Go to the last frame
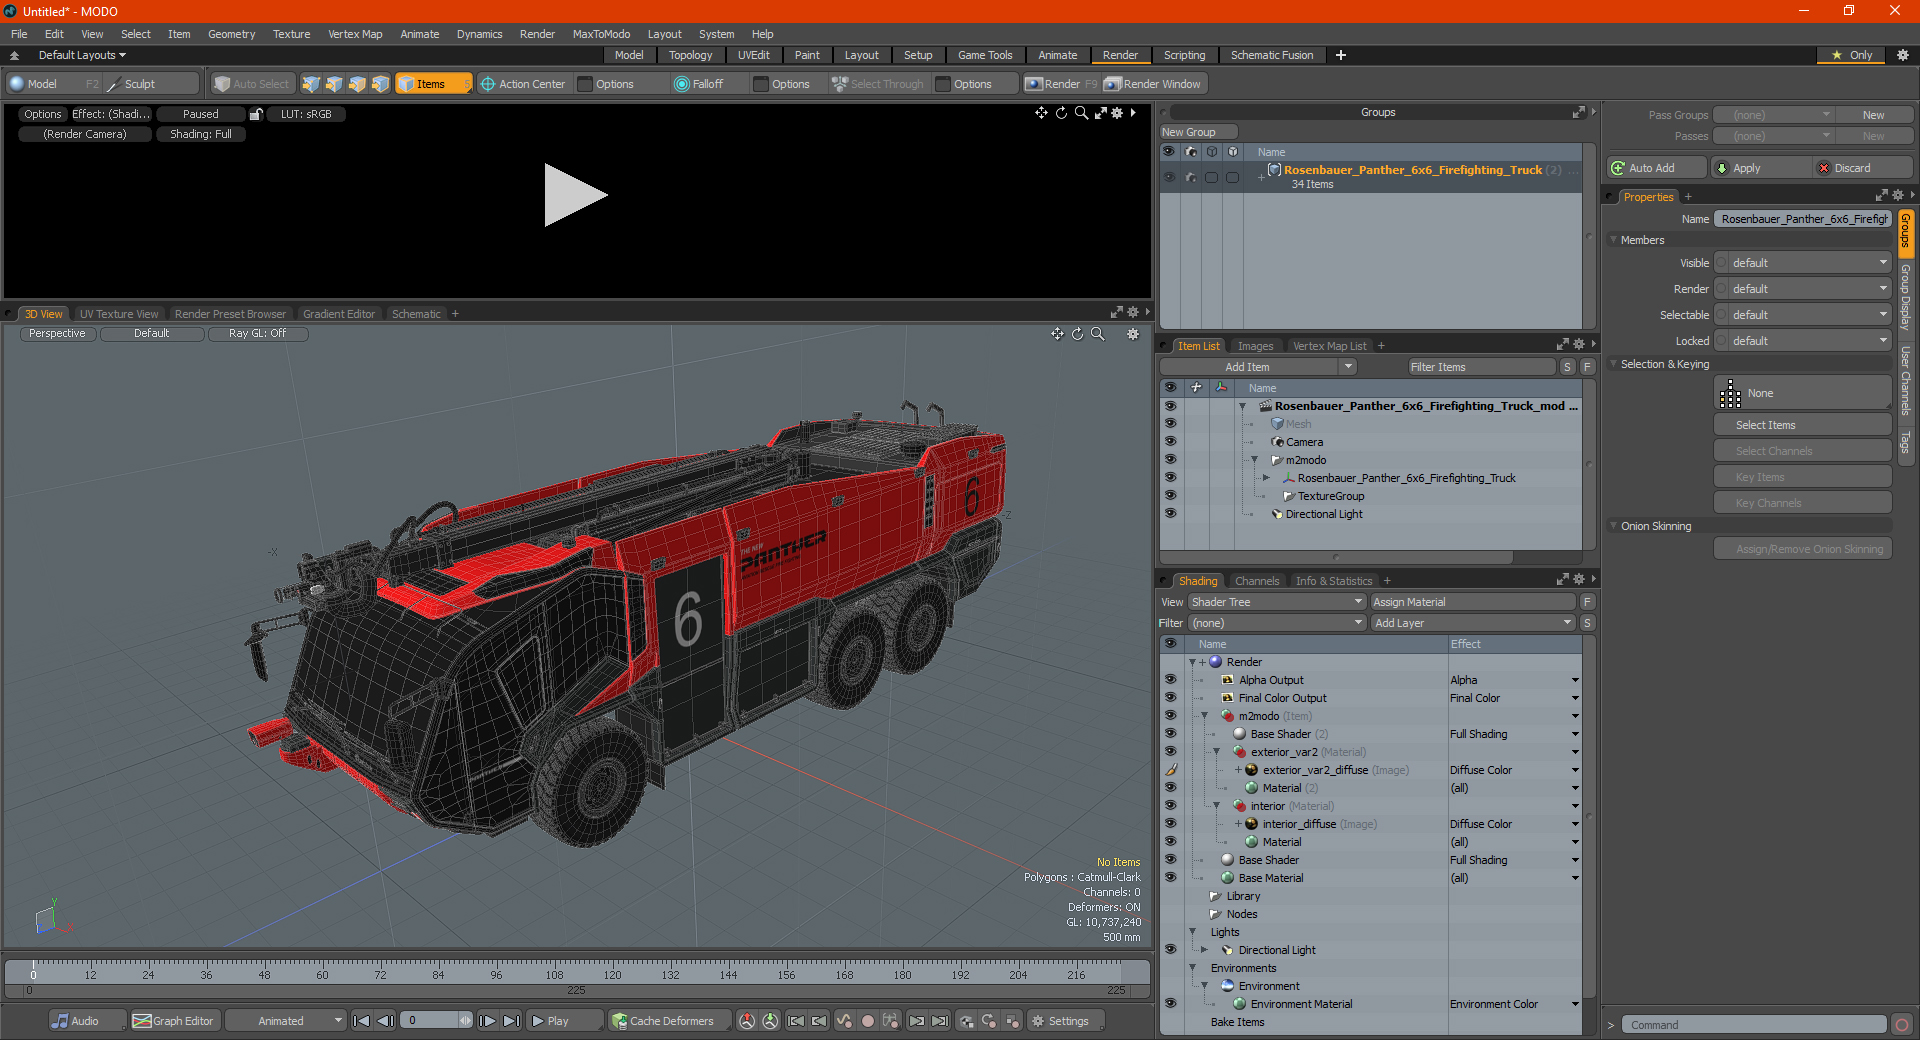Image resolution: width=1920 pixels, height=1040 pixels. (x=511, y=1021)
